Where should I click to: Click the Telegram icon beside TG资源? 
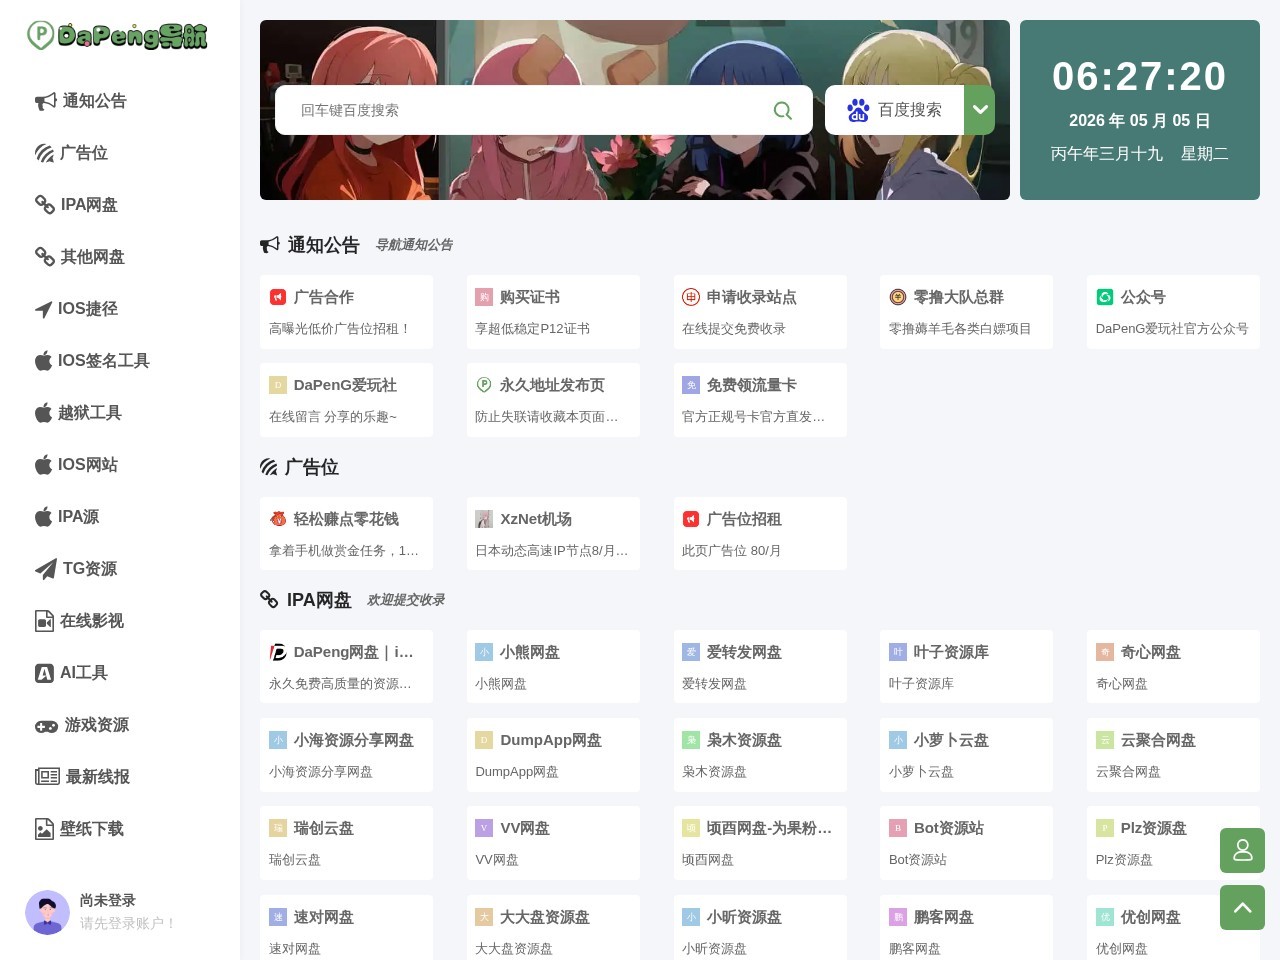point(46,569)
